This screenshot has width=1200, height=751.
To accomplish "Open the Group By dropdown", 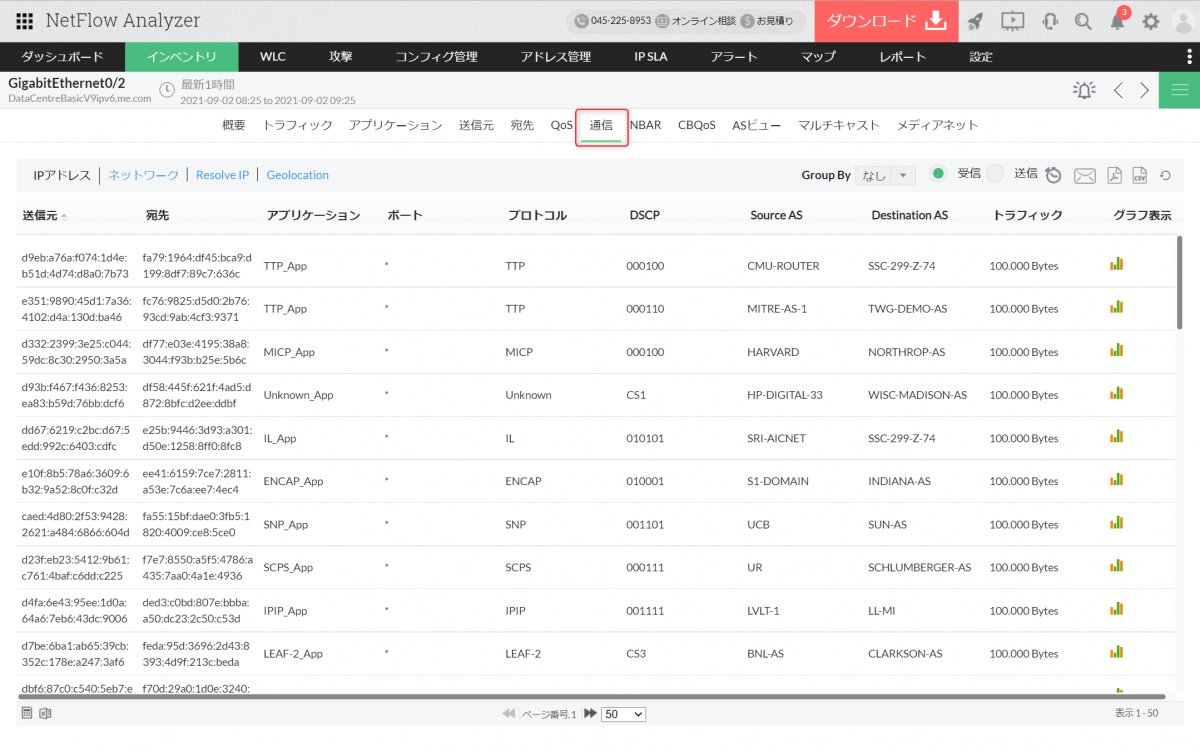I will click(x=885, y=176).
